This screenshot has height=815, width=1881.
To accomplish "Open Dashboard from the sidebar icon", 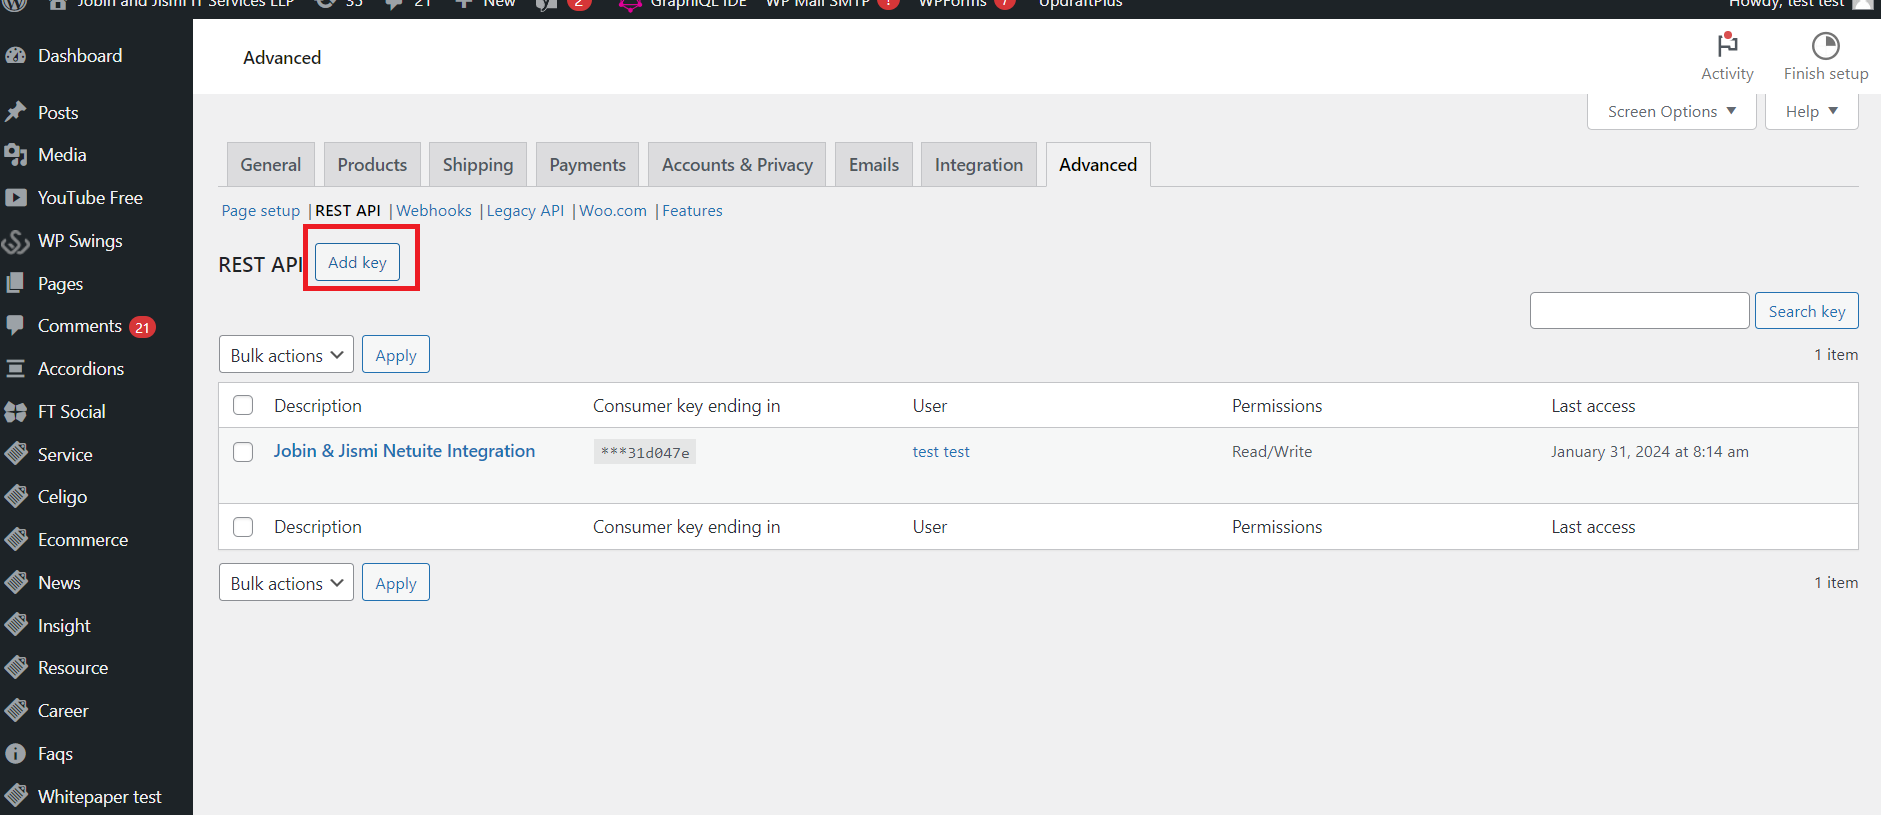I will click(x=16, y=56).
